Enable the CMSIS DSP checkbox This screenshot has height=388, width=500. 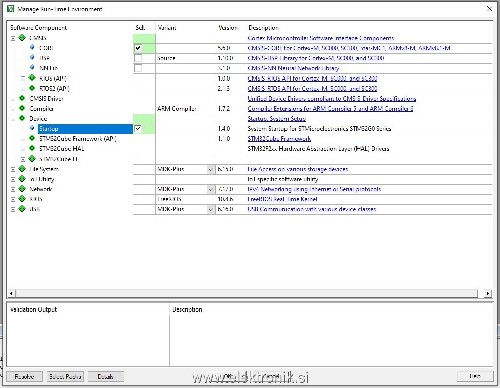coord(138,58)
